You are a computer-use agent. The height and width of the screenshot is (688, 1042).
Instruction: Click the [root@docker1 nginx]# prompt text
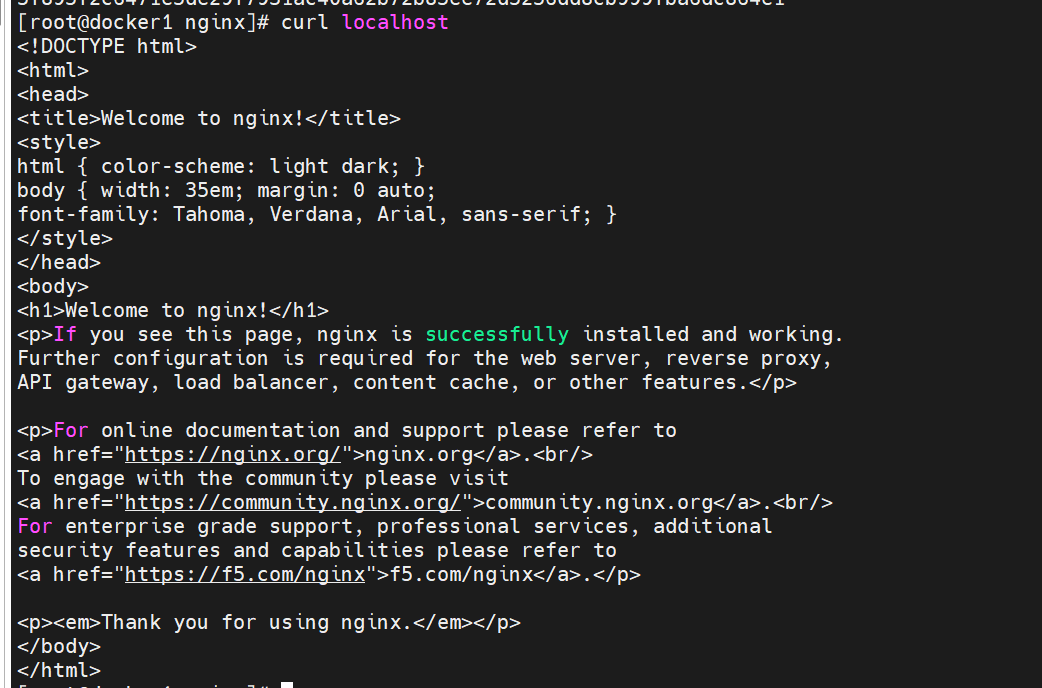[x=143, y=23]
